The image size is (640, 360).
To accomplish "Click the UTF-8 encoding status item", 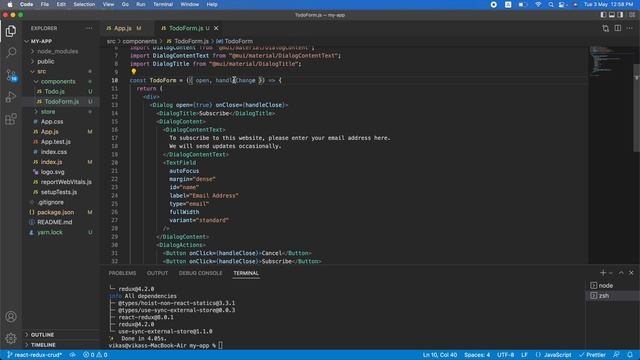I will (505, 355).
